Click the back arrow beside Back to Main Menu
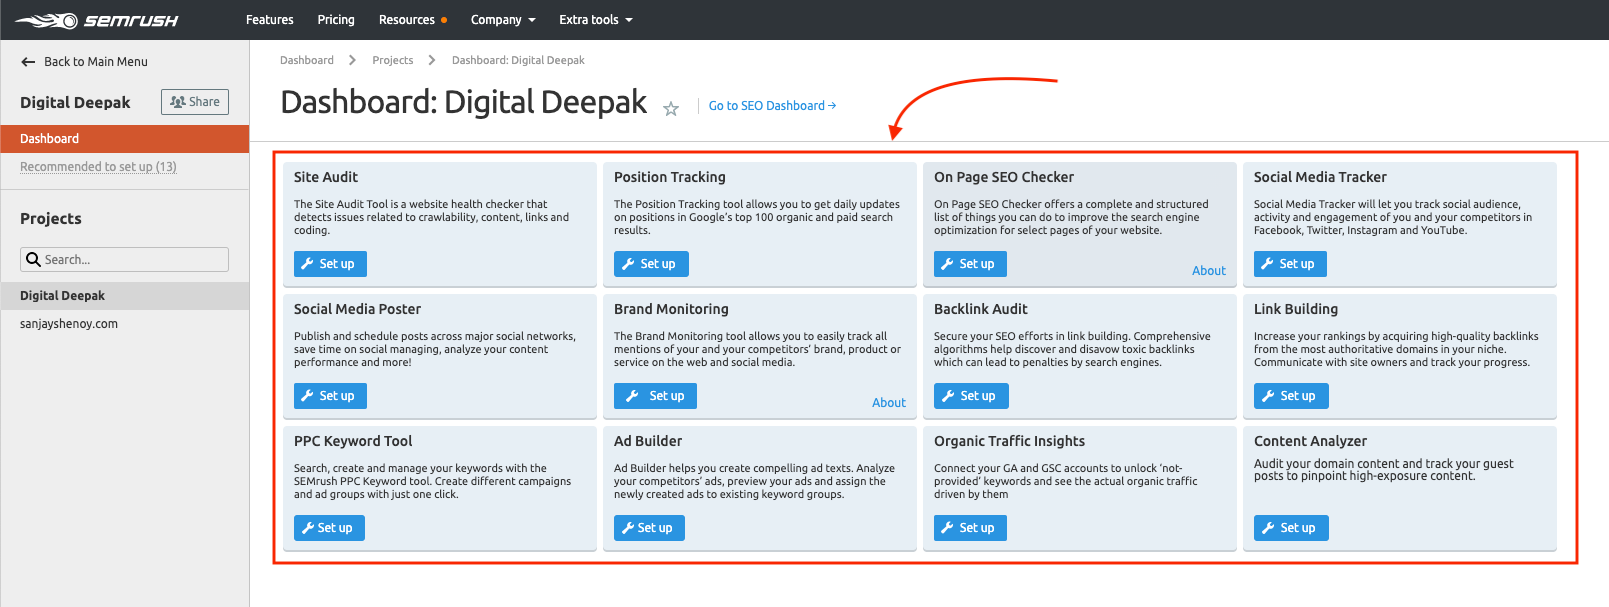The width and height of the screenshot is (1609, 607). point(28,62)
